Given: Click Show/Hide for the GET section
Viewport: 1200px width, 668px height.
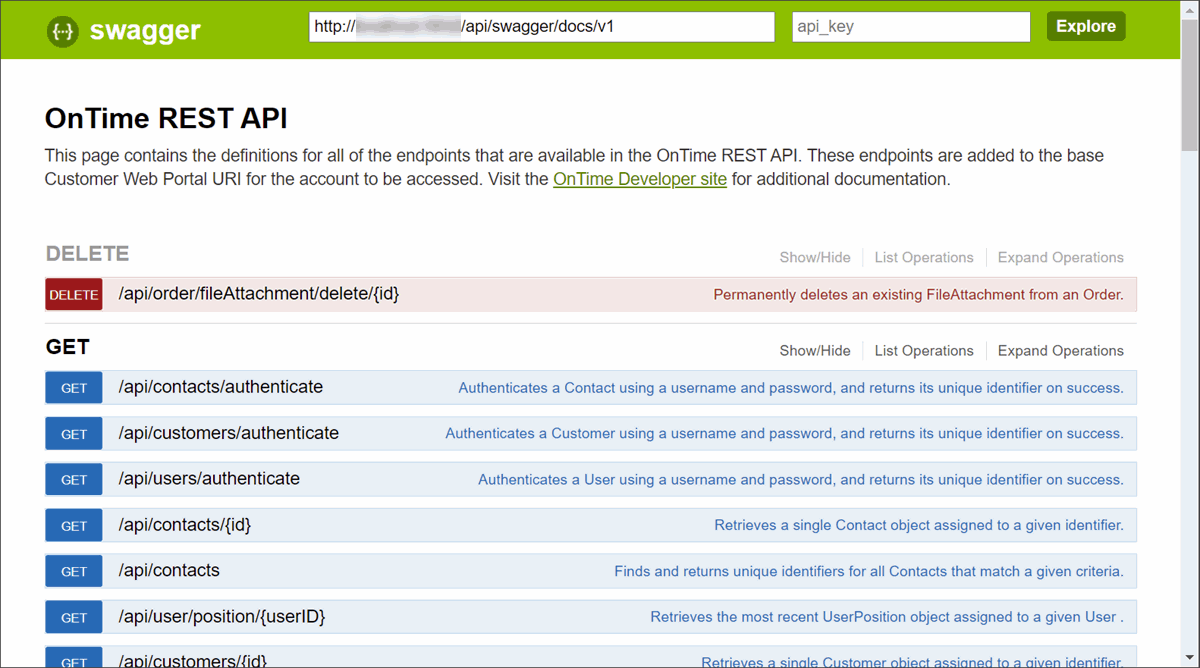Looking at the screenshot, I should 815,351.
